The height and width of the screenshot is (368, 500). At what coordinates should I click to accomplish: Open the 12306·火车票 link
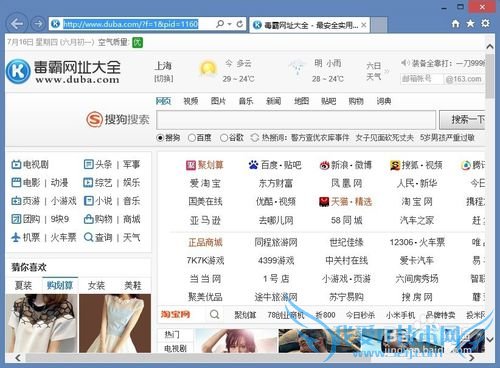(x=417, y=242)
